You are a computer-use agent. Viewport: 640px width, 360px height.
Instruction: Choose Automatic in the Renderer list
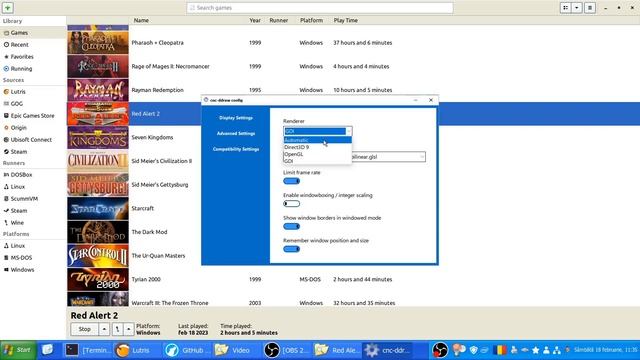tap(318, 140)
